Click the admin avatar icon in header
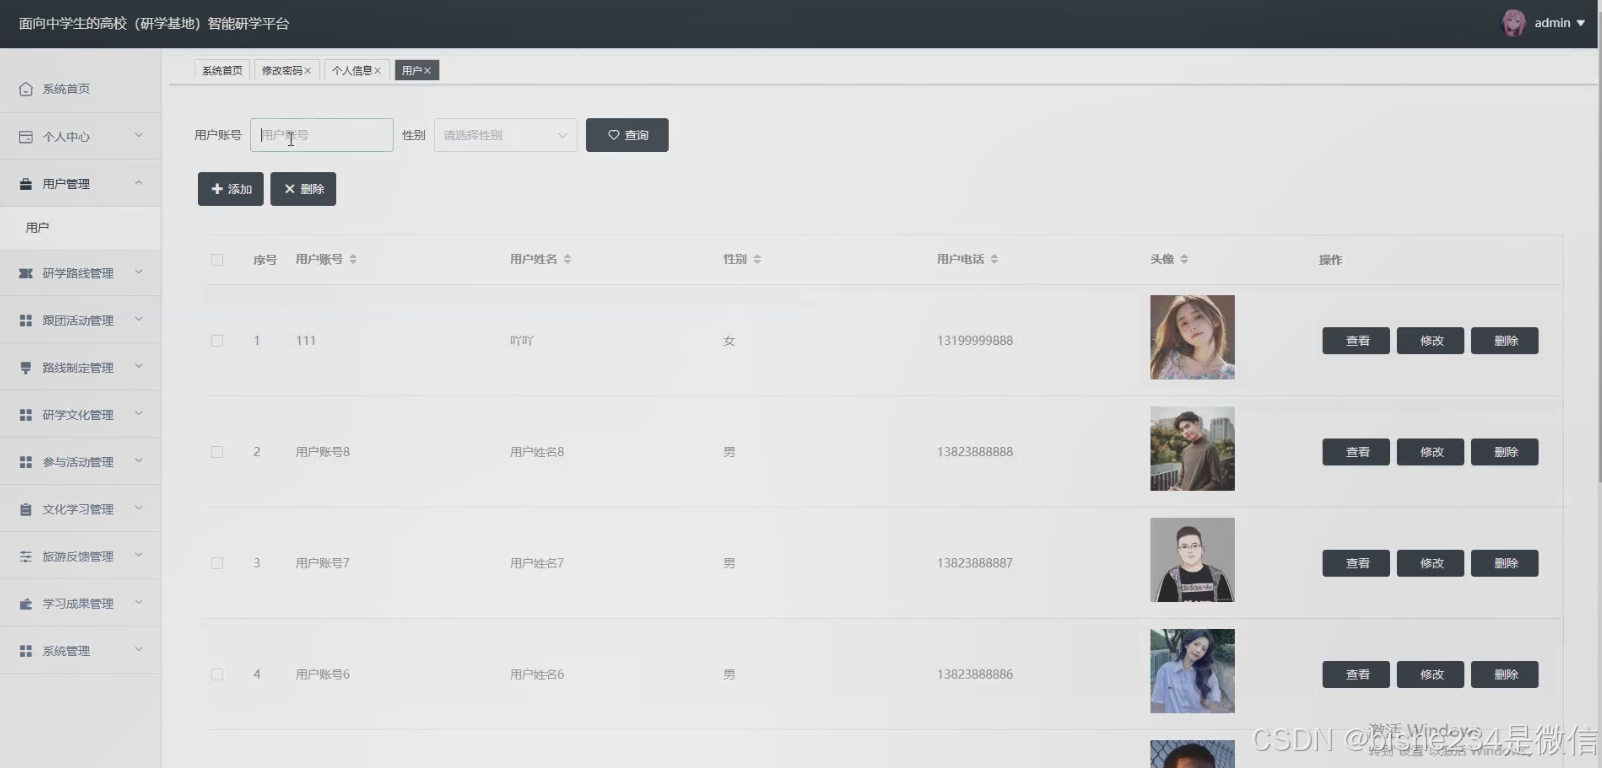1602x768 pixels. 1514,23
